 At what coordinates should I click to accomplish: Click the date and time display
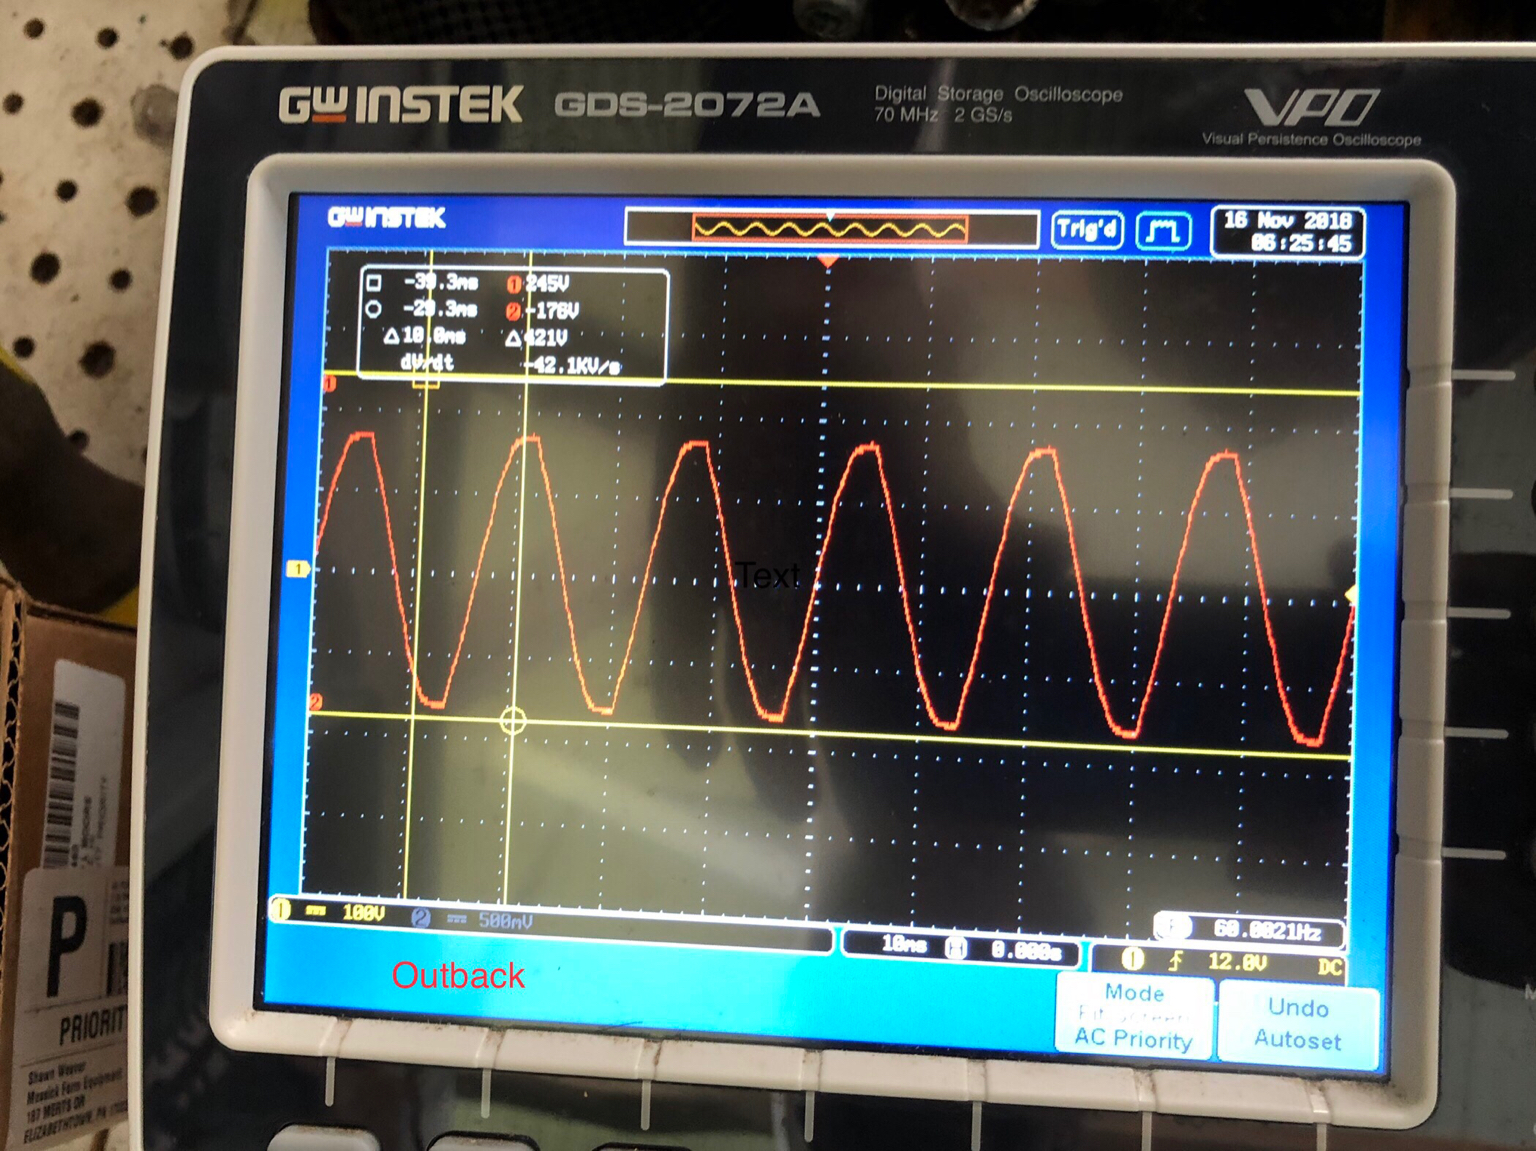pyautogui.click(x=1287, y=231)
